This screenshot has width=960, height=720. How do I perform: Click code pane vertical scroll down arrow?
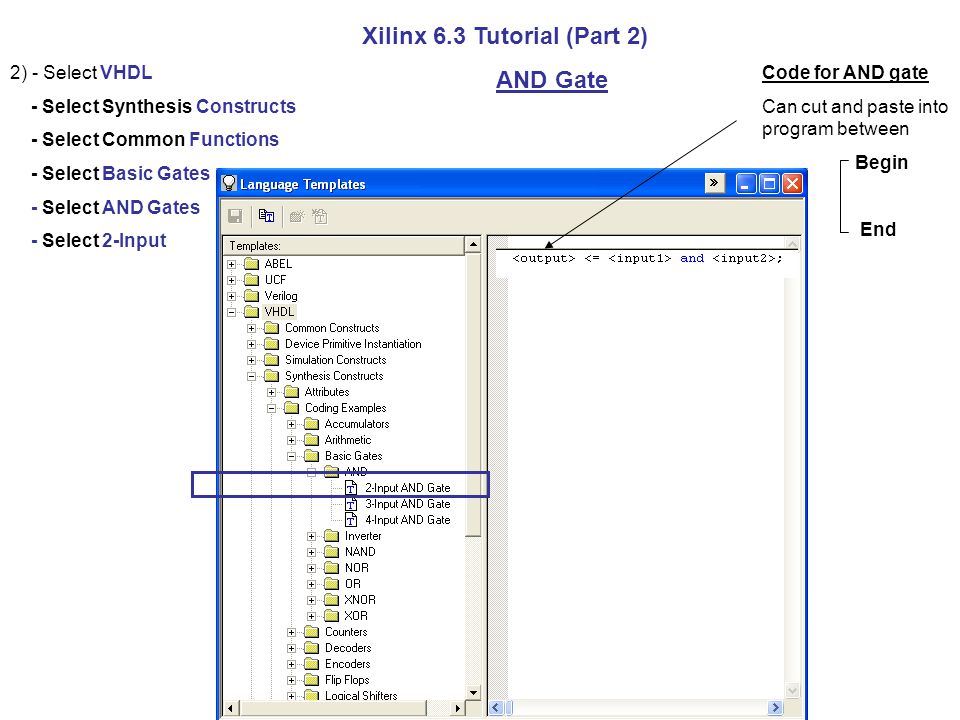tap(792, 691)
